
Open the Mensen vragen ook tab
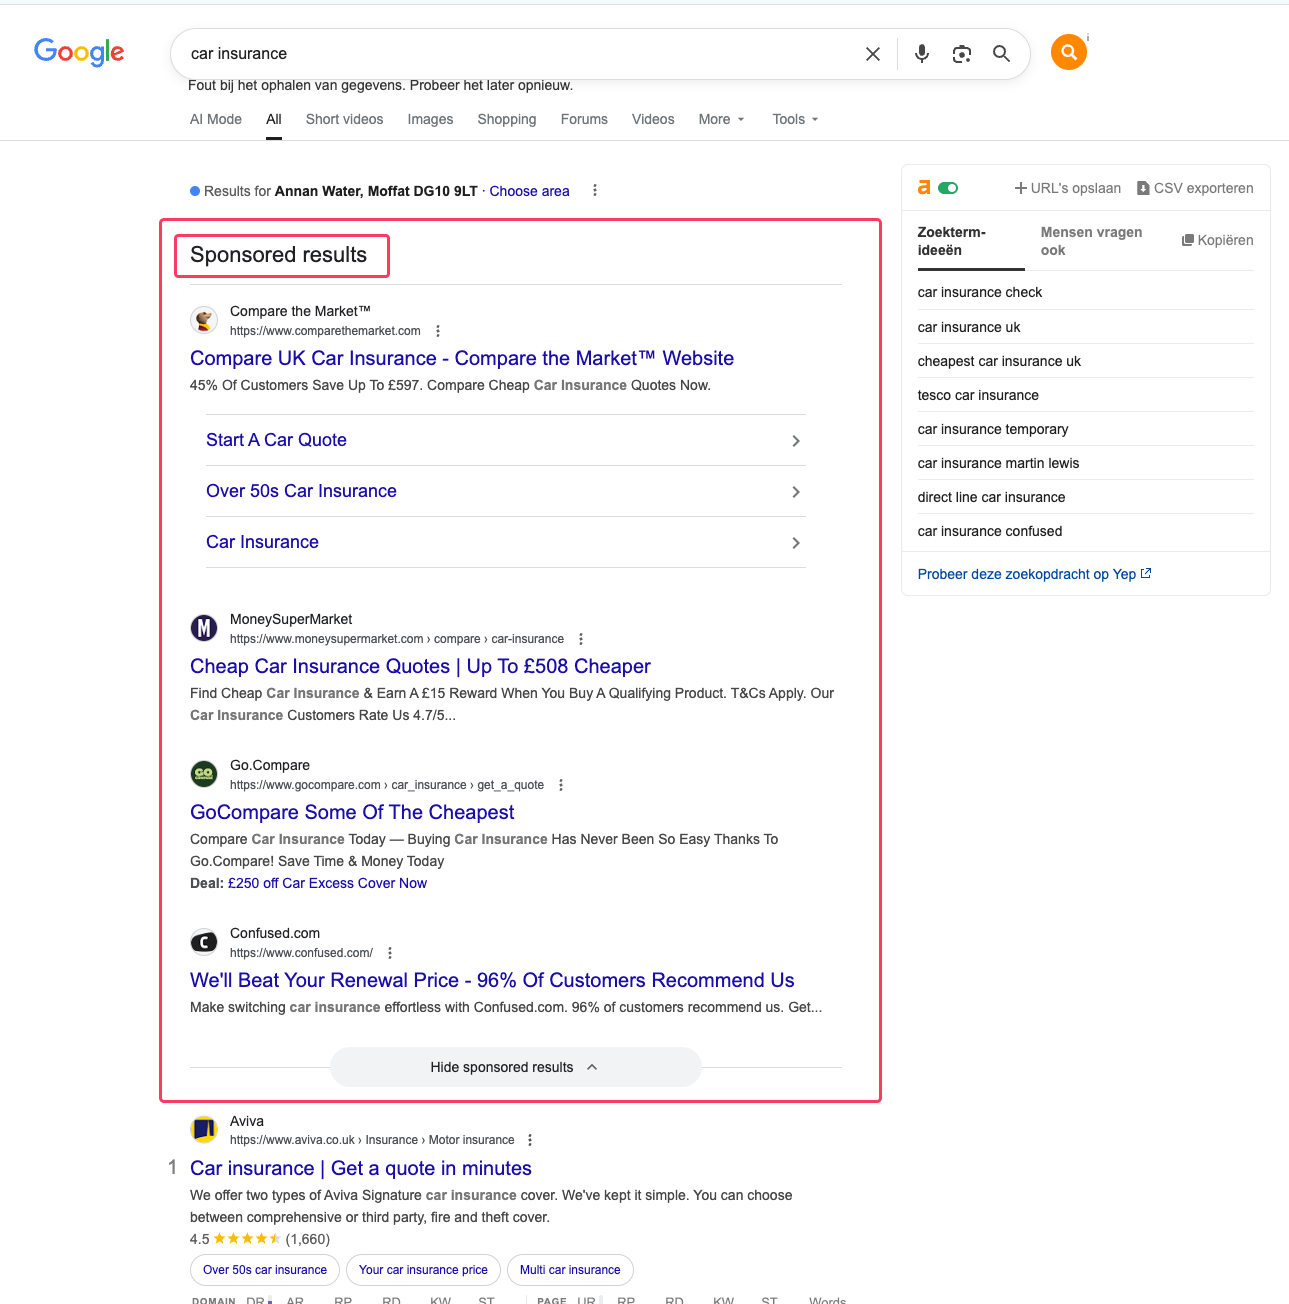[x=1091, y=241]
